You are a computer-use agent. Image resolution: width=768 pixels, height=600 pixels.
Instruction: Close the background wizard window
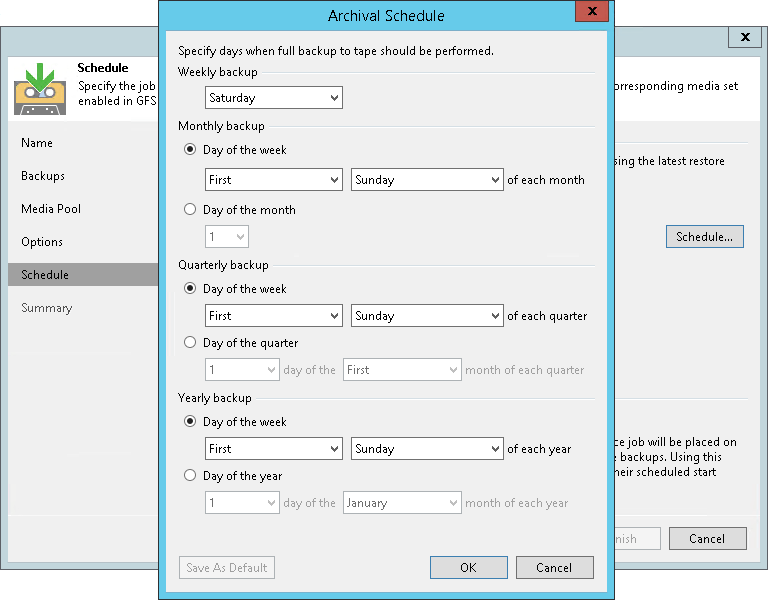click(745, 37)
